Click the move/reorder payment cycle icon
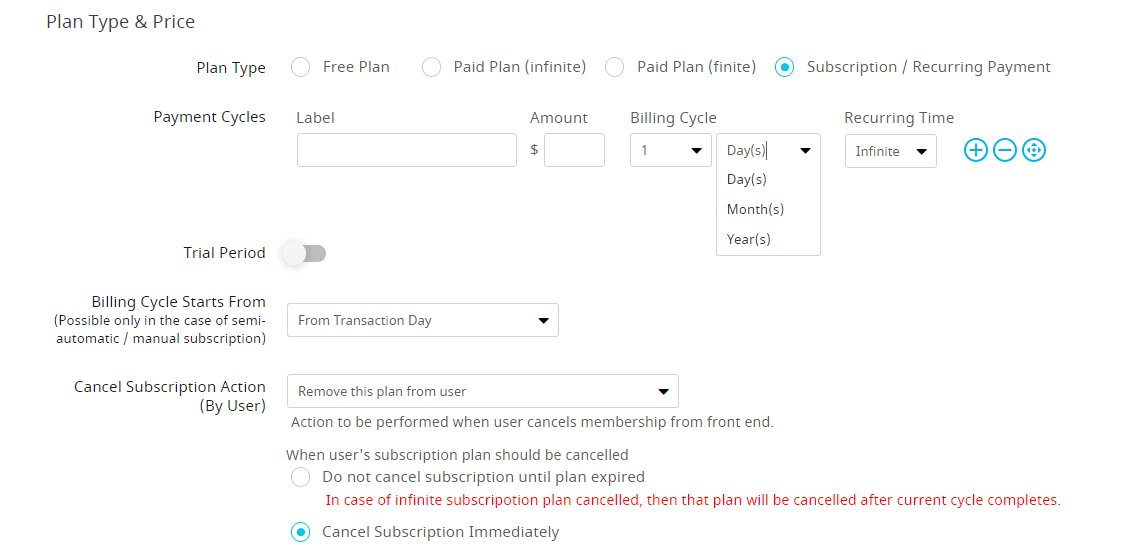Screen dimensions: 1132x554 1034,150
